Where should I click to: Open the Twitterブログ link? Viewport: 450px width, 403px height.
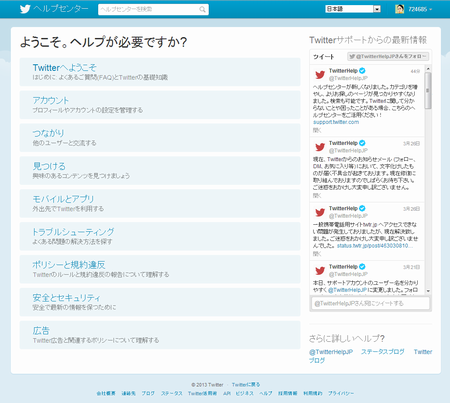click(x=370, y=356)
